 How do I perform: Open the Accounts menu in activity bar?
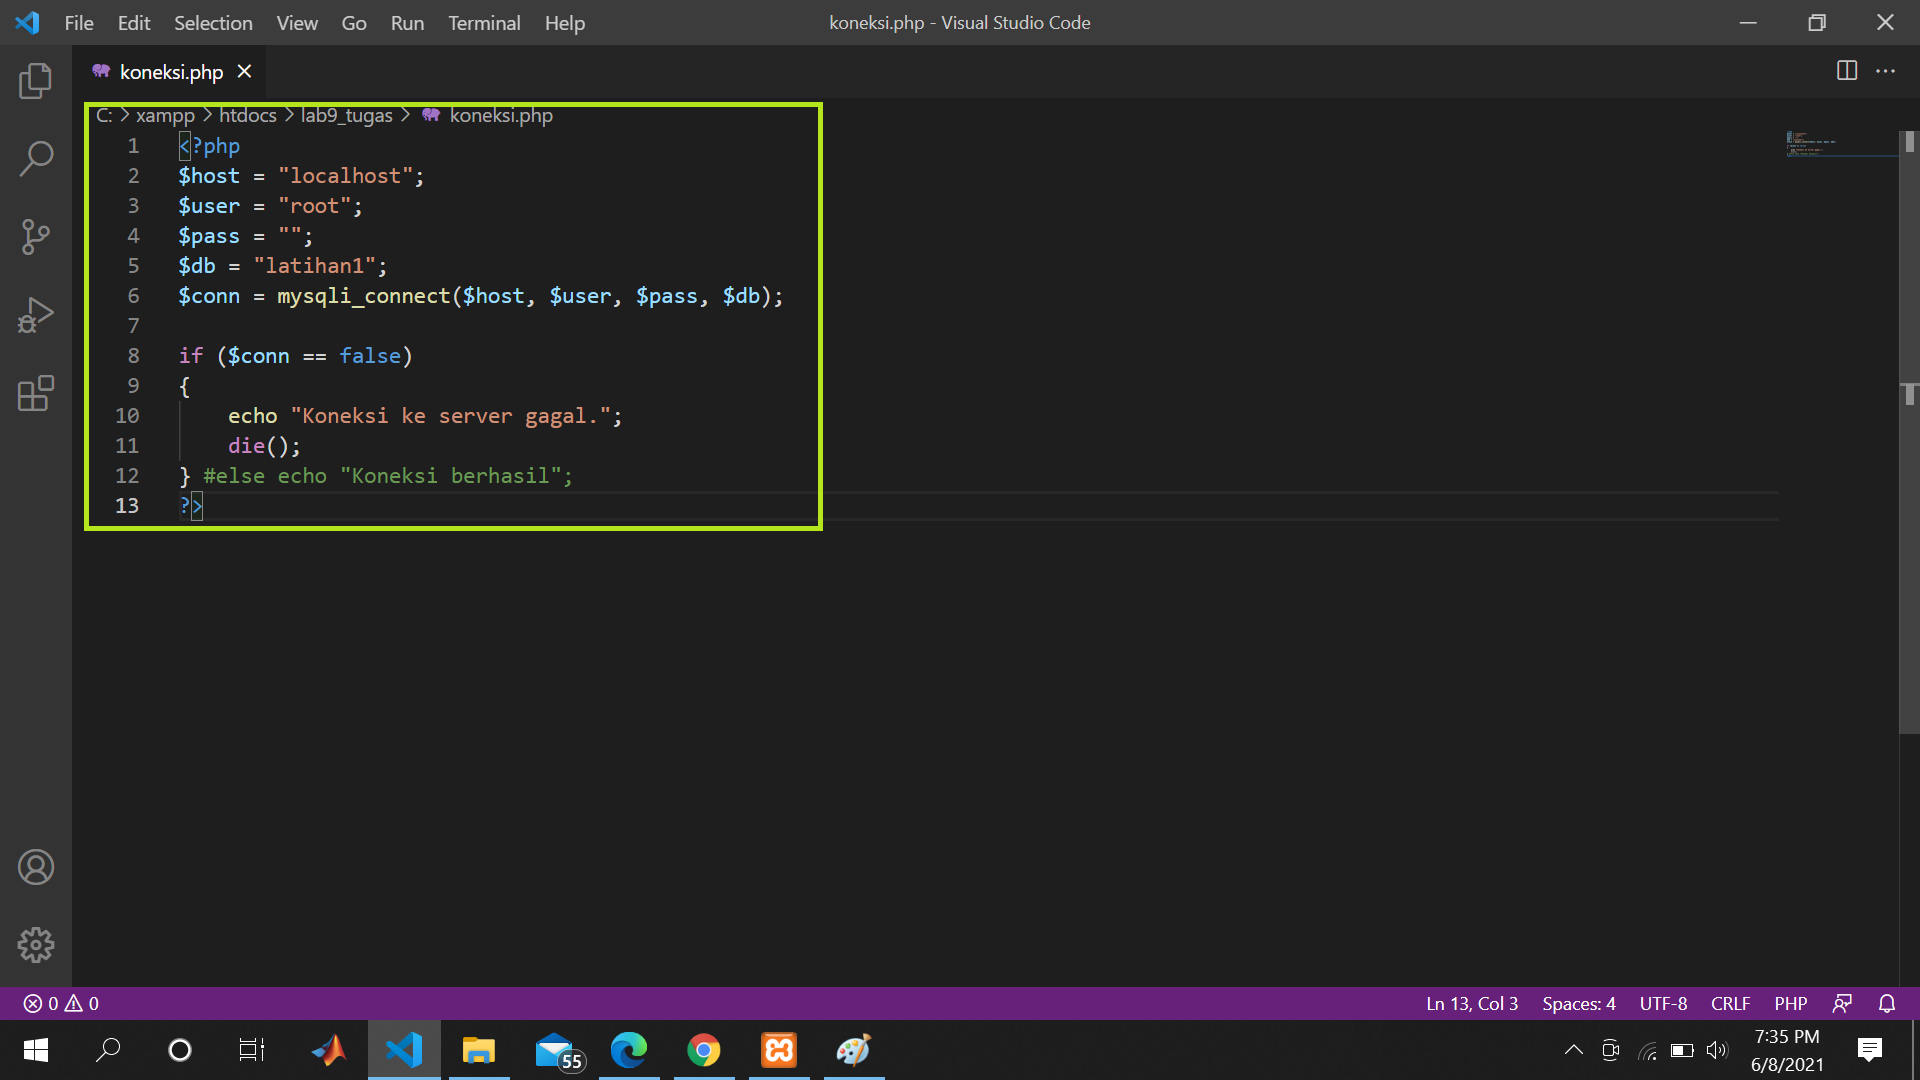point(36,867)
